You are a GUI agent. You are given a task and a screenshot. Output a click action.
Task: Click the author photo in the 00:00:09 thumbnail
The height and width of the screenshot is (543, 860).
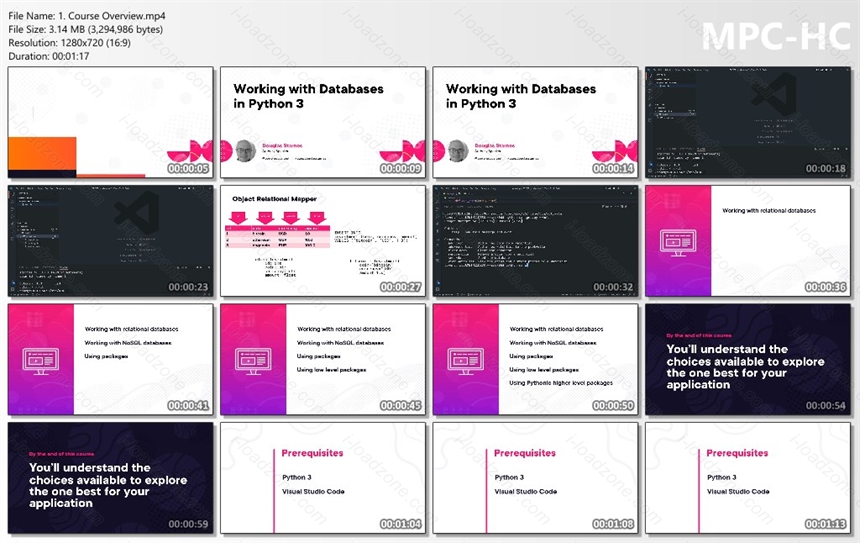[245, 151]
